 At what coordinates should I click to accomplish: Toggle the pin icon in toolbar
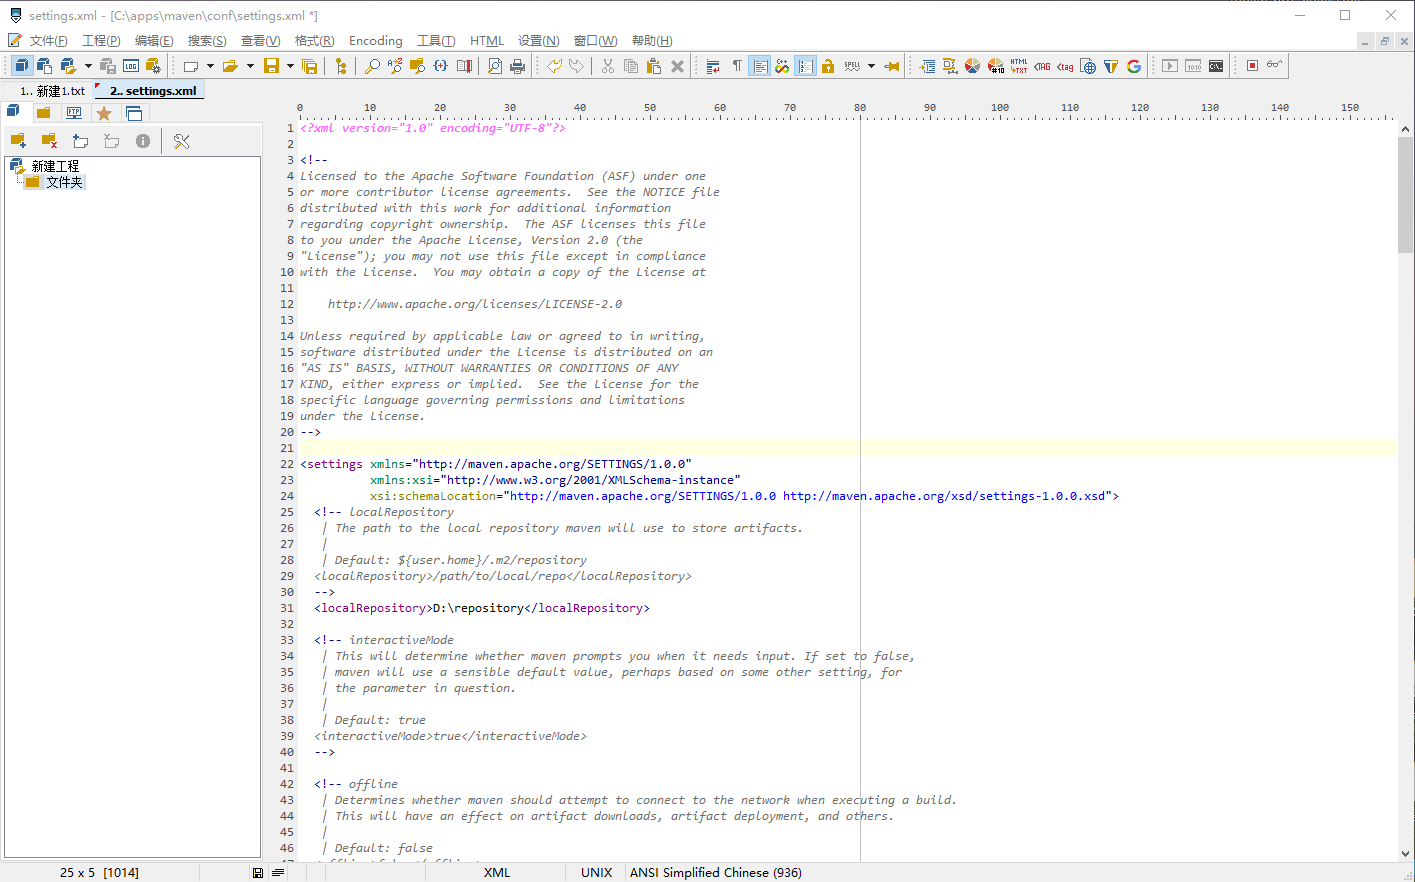pyautogui.click(x=892, y=66)
